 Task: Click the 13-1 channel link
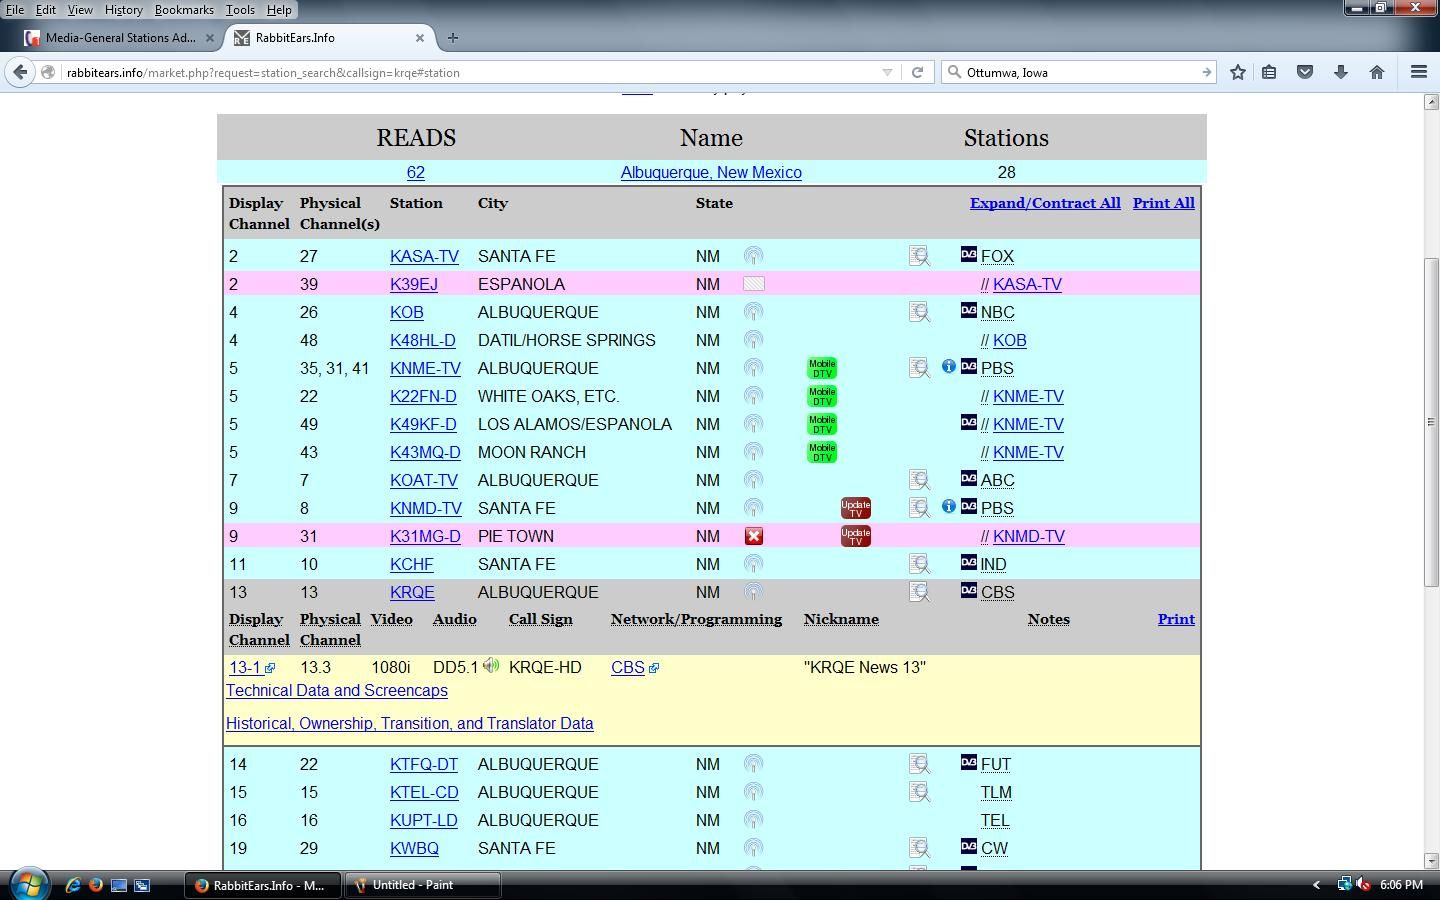(x=245, y=668)
